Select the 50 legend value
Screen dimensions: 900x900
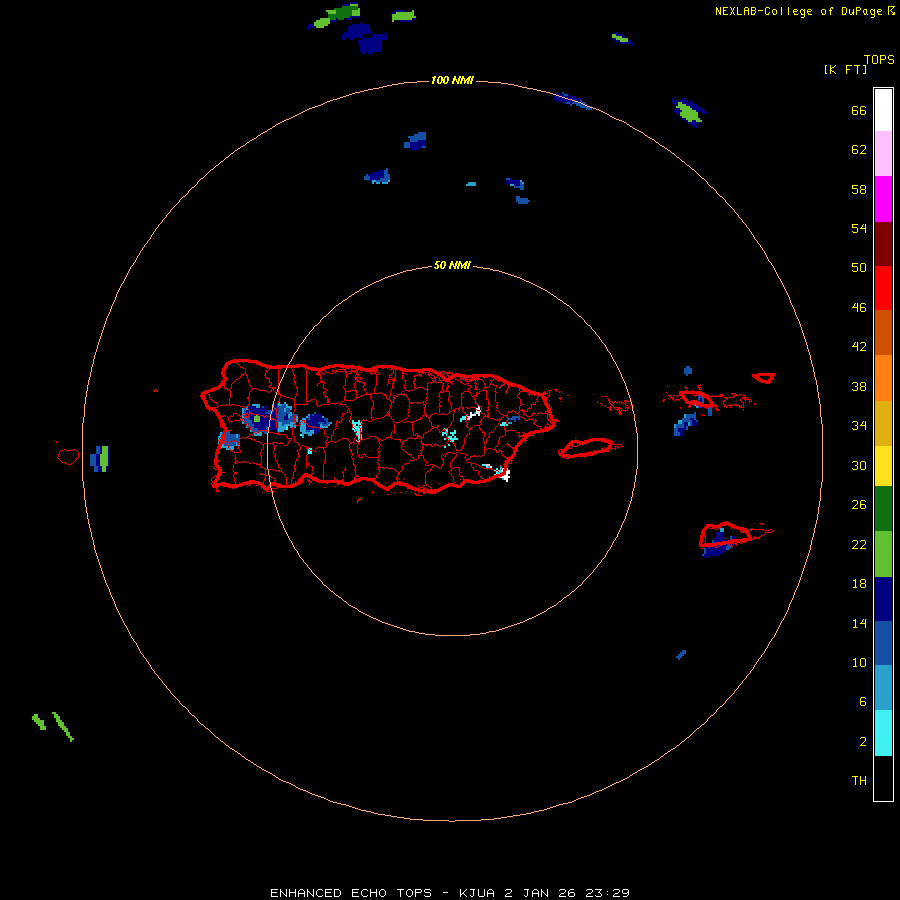(859, 268)
